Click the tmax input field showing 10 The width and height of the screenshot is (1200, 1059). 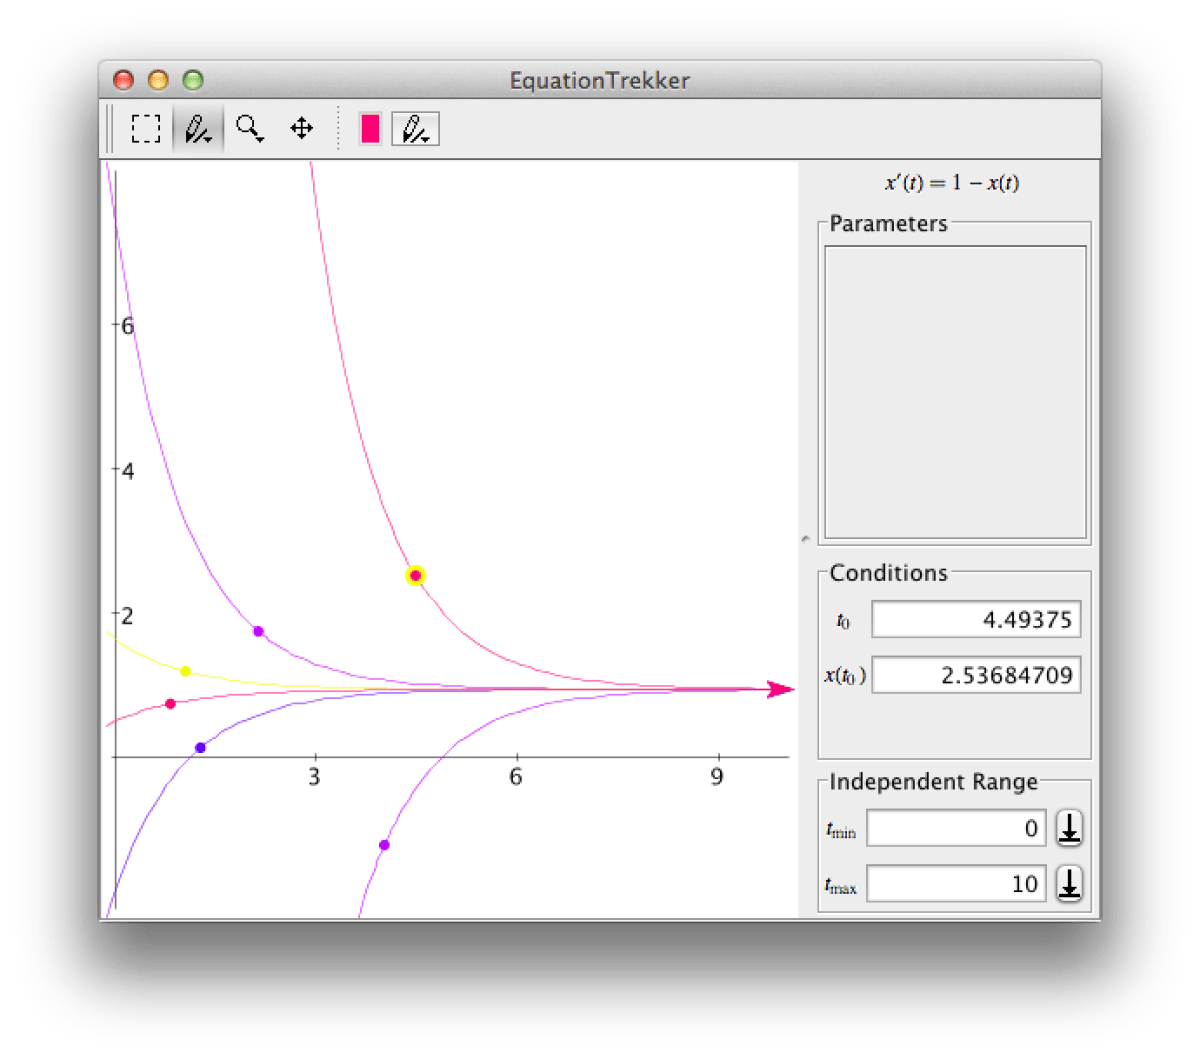(956, 884)
